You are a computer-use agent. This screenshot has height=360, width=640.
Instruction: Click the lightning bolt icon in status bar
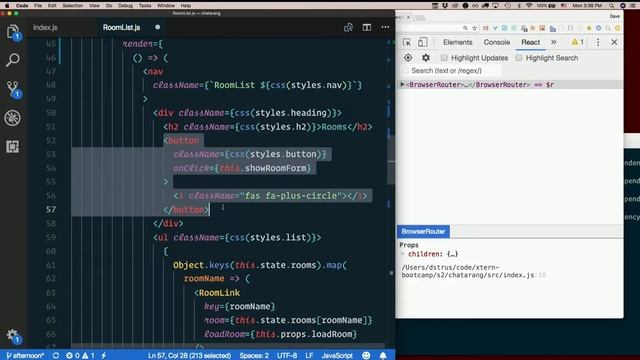coord(104,356)
